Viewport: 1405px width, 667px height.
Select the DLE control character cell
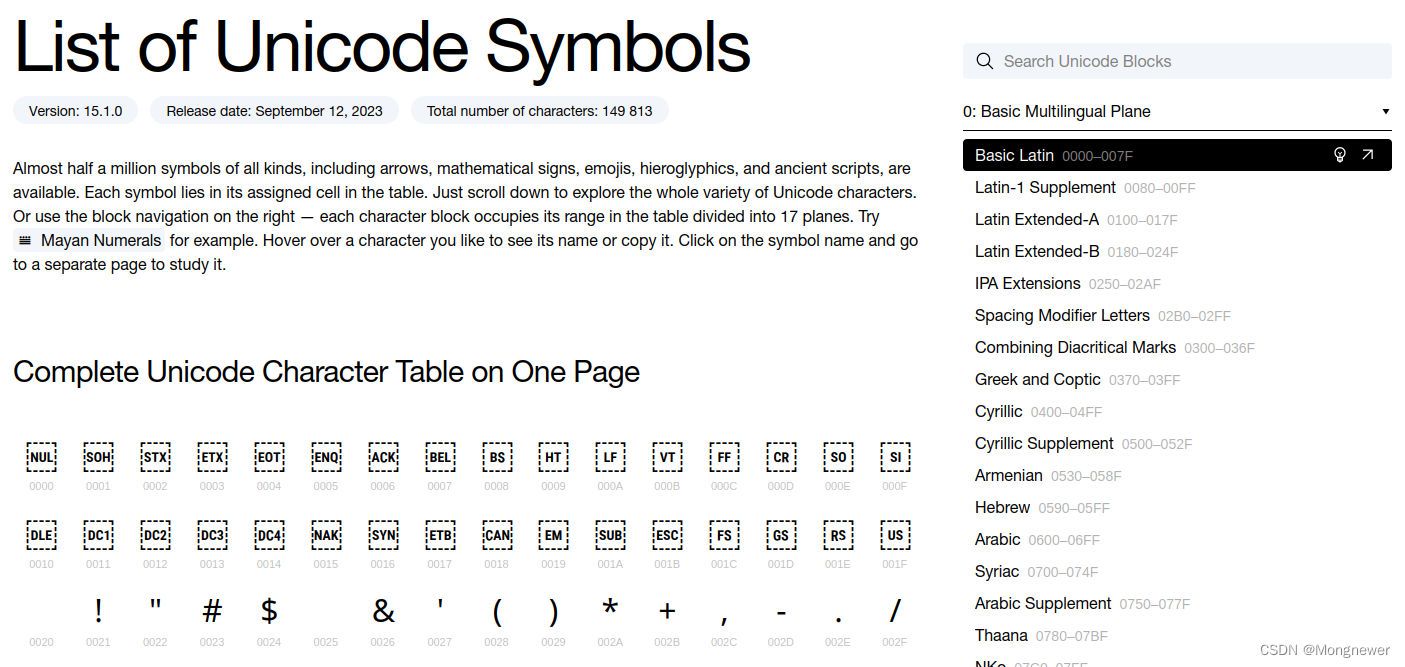tap(41, 535)
